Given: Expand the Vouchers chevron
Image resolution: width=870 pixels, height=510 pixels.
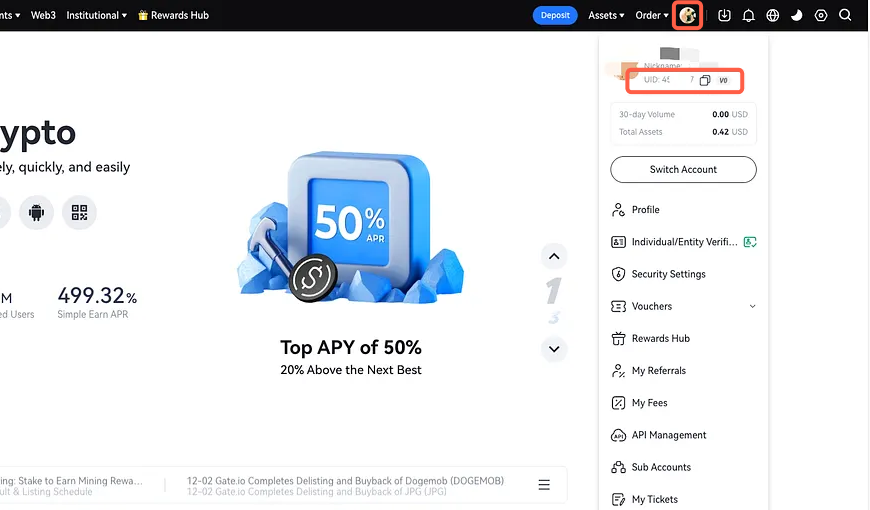Looking at the screenshot, I should pos(752,306).
